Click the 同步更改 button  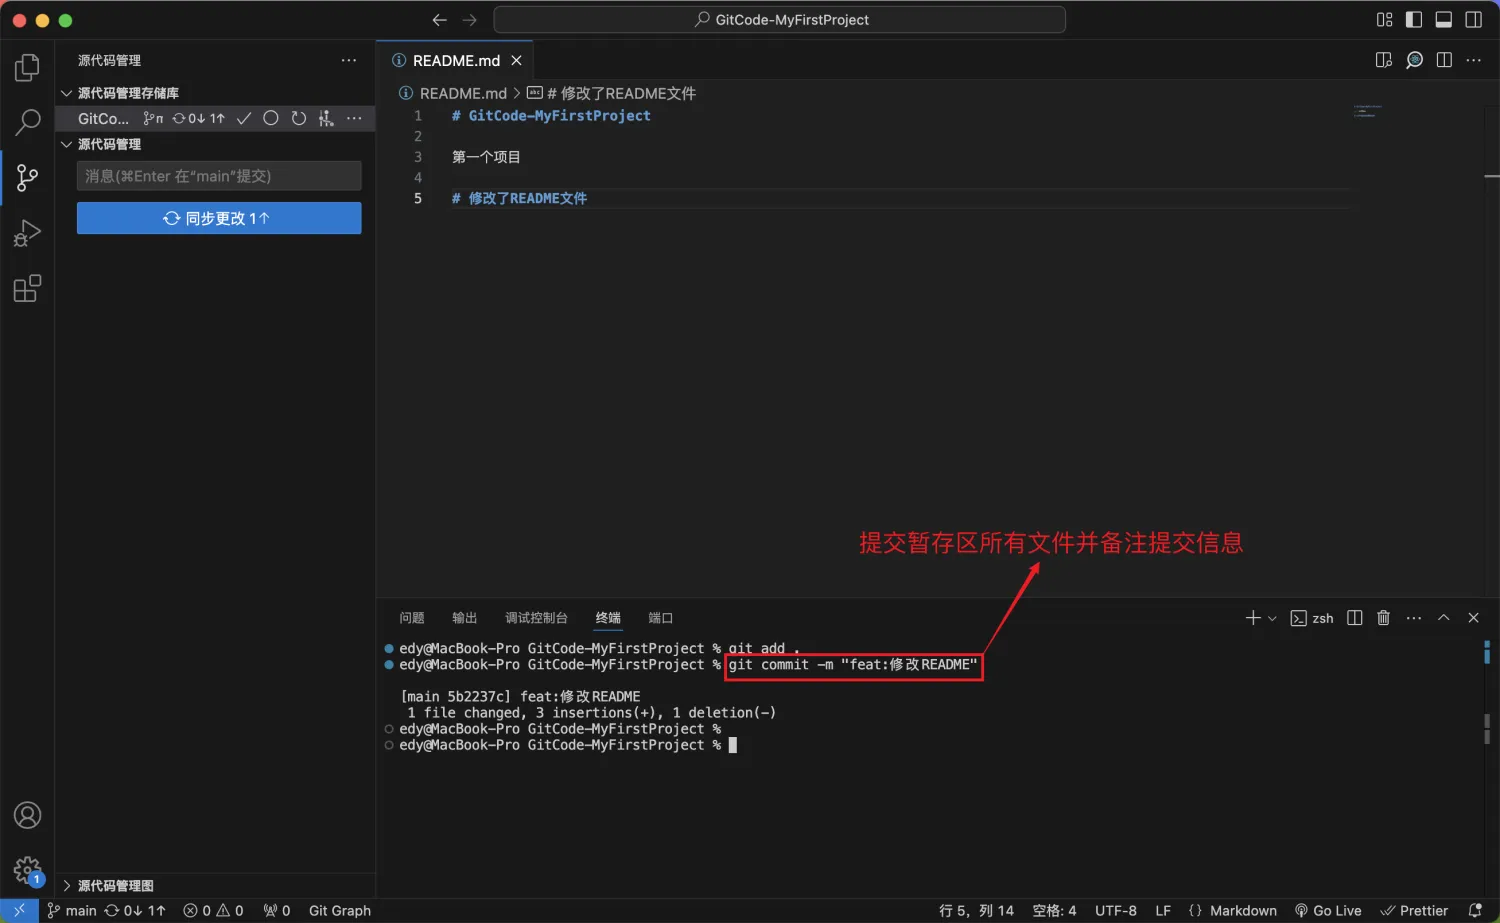219,218
